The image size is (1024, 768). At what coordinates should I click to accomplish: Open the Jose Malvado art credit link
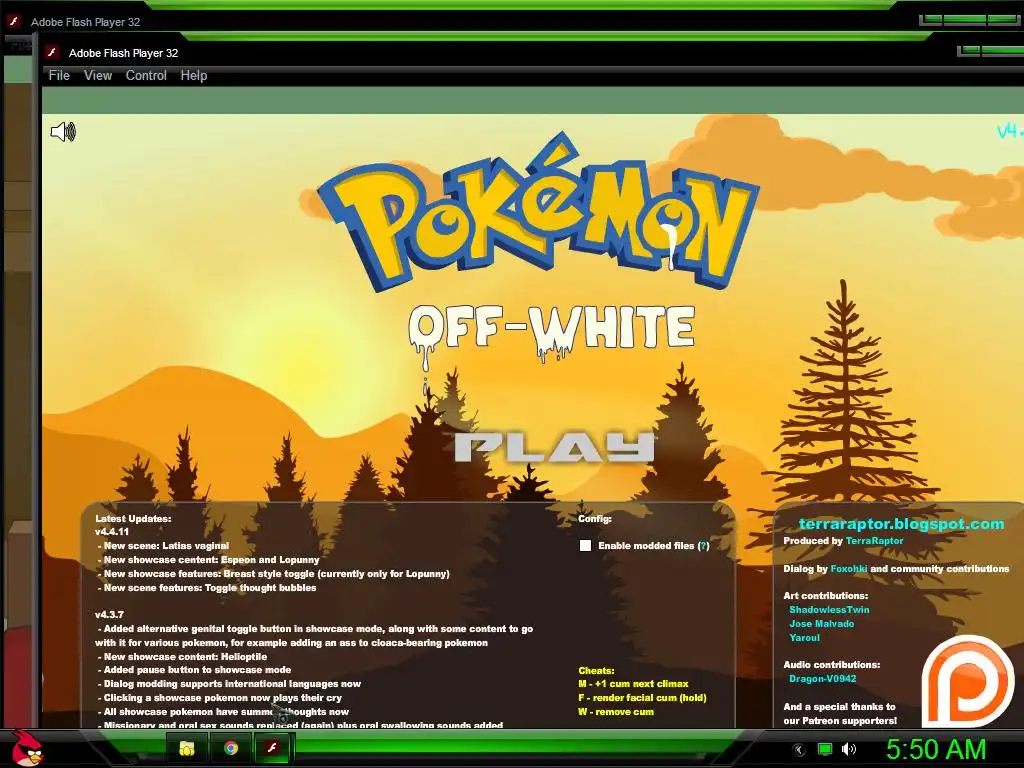pos(822,624)
